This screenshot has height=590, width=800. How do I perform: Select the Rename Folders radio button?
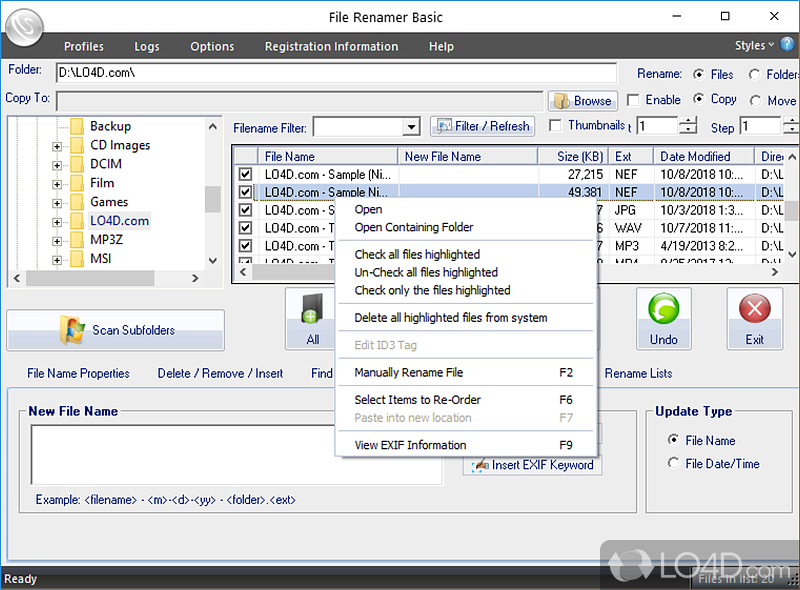(x=754, y=75)
